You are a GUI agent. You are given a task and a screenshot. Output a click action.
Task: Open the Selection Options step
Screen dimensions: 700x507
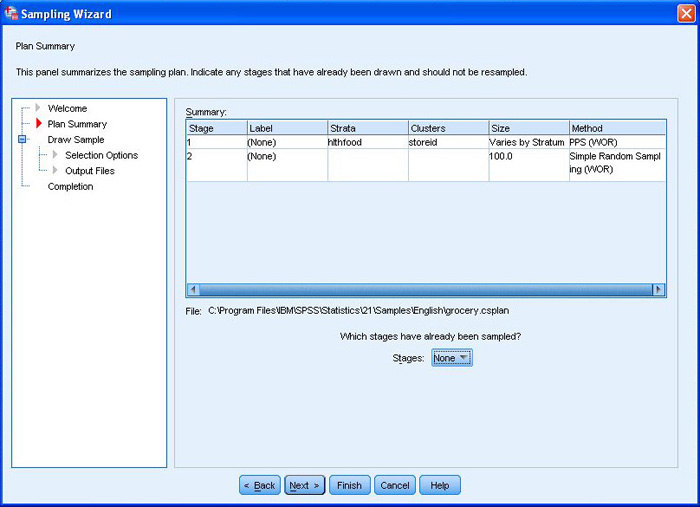tap(101, 155)
